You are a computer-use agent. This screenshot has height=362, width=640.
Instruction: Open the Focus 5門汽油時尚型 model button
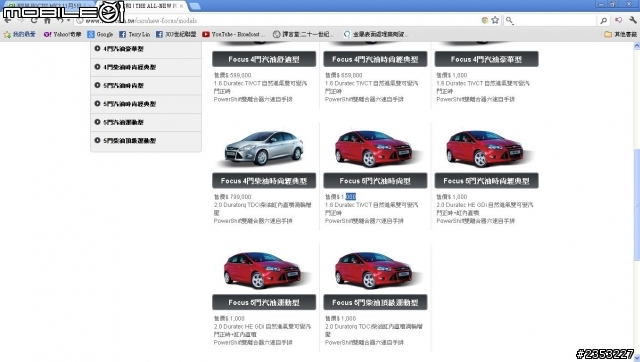pos(375,181)
